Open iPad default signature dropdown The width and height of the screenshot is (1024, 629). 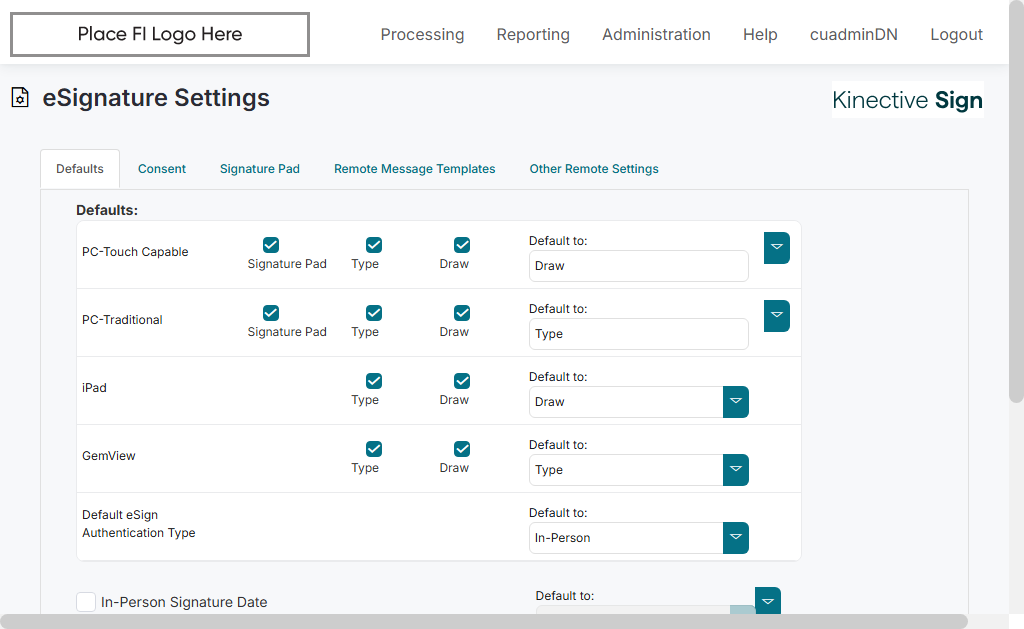point(736,402)
